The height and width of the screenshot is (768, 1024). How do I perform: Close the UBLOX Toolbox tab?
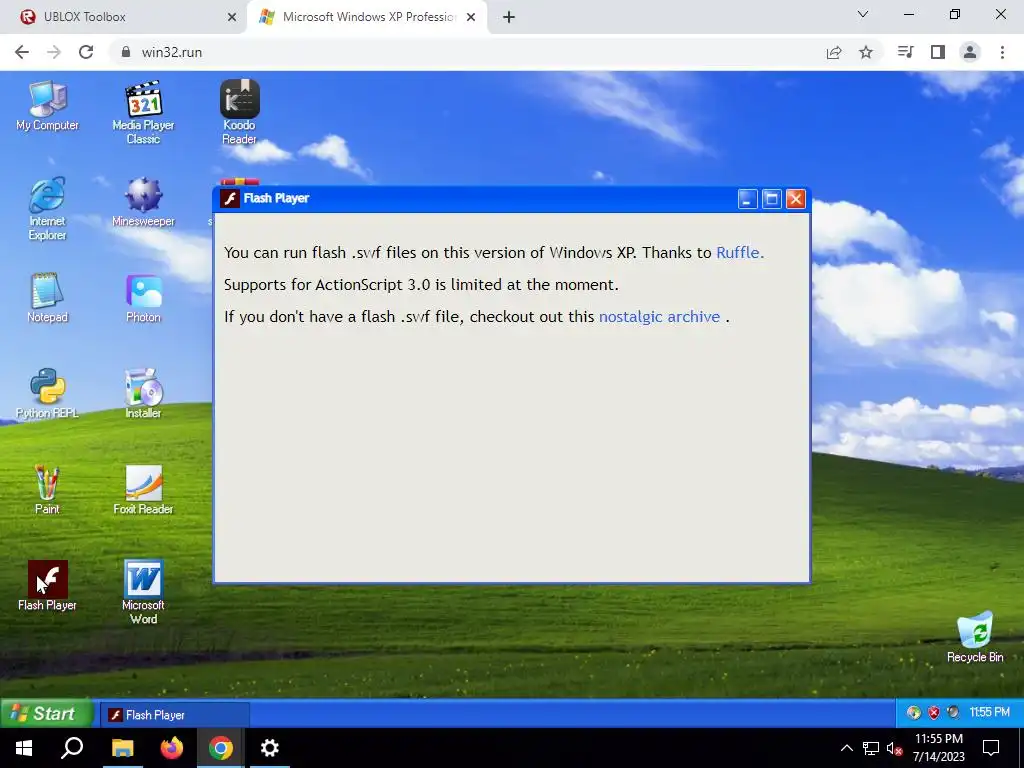(232, 17)
